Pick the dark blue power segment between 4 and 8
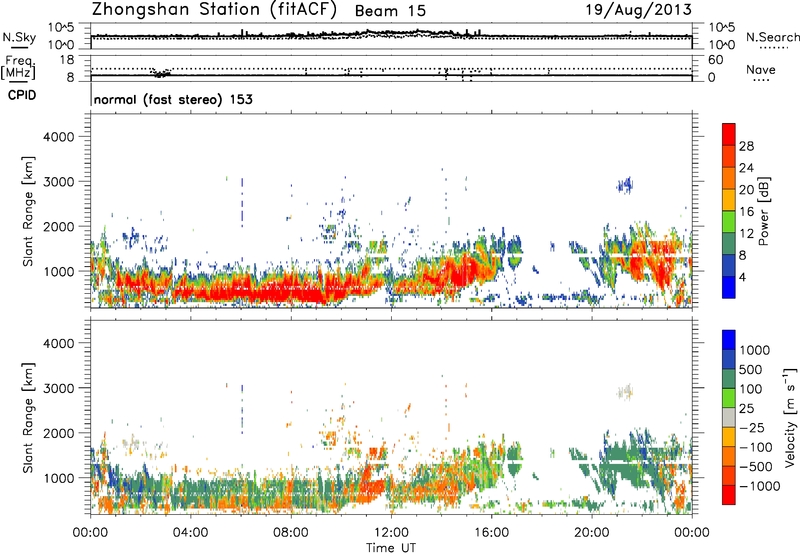The image size is (800, 554). pyautogui.click(x=729, y=266)
